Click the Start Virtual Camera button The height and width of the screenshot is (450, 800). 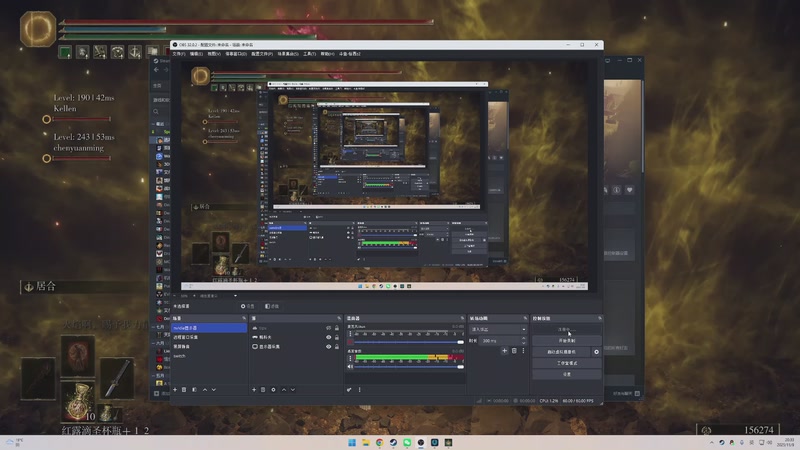562,352
